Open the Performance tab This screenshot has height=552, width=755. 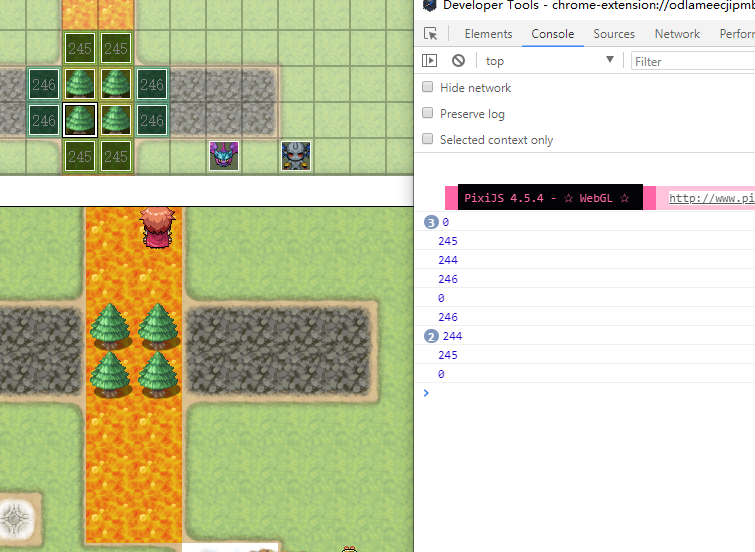pyautogui.click(x=737, y=34)
